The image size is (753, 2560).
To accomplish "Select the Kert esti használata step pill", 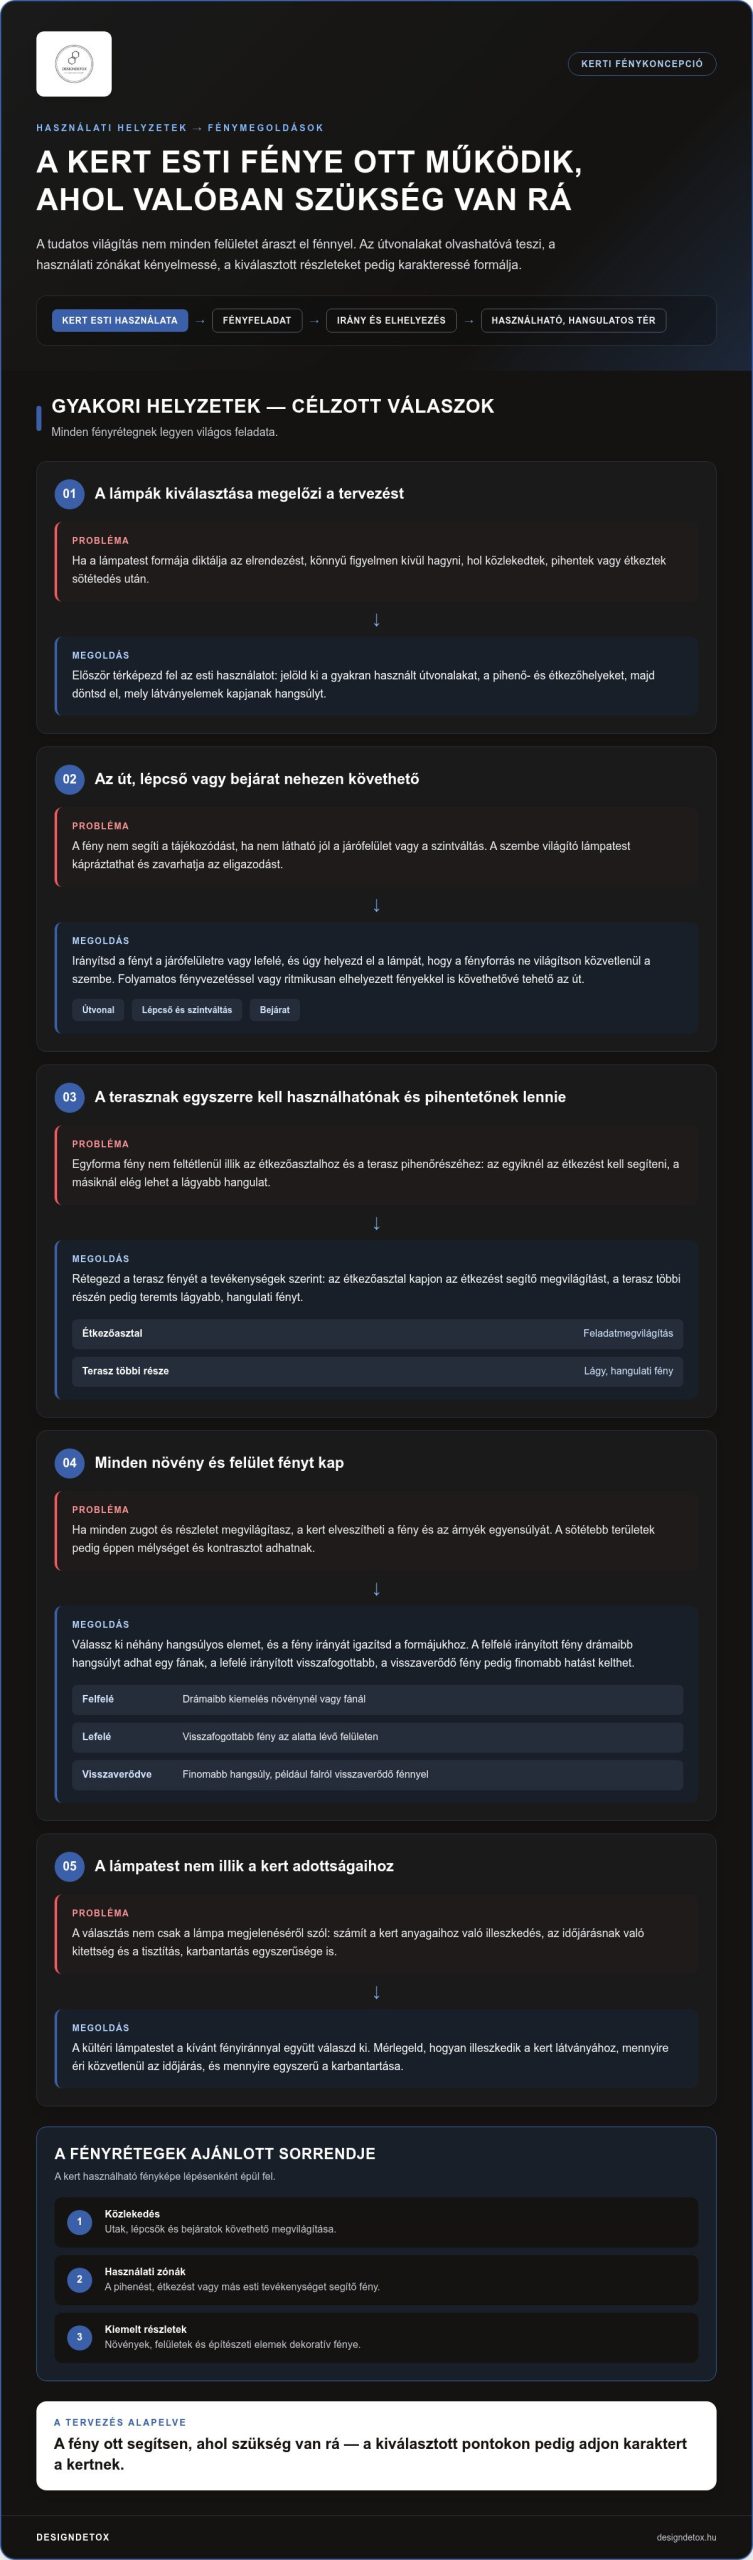I will 120,321.
